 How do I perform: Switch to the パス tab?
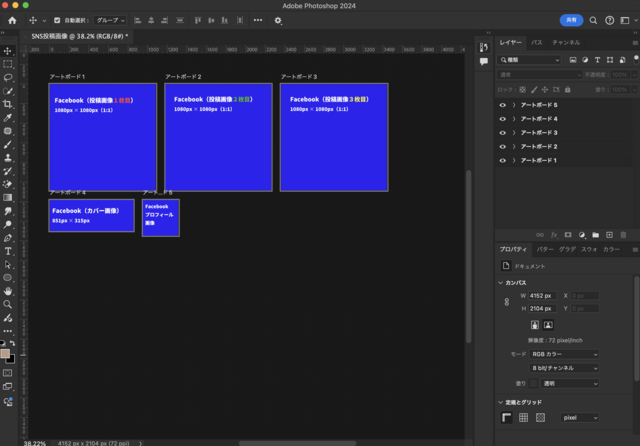tap(537, 42)
